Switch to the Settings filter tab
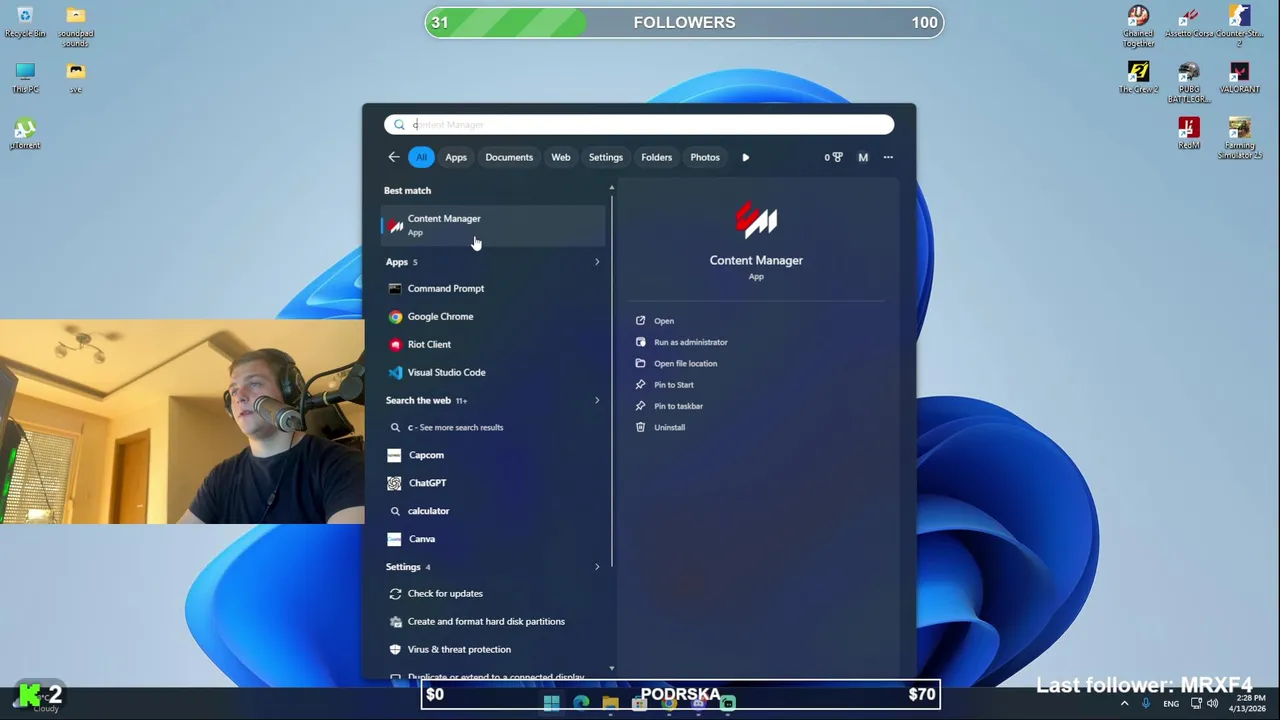The width and height of the screenshot is (1280, 720). pyautogui.click(x=606, y=157)
